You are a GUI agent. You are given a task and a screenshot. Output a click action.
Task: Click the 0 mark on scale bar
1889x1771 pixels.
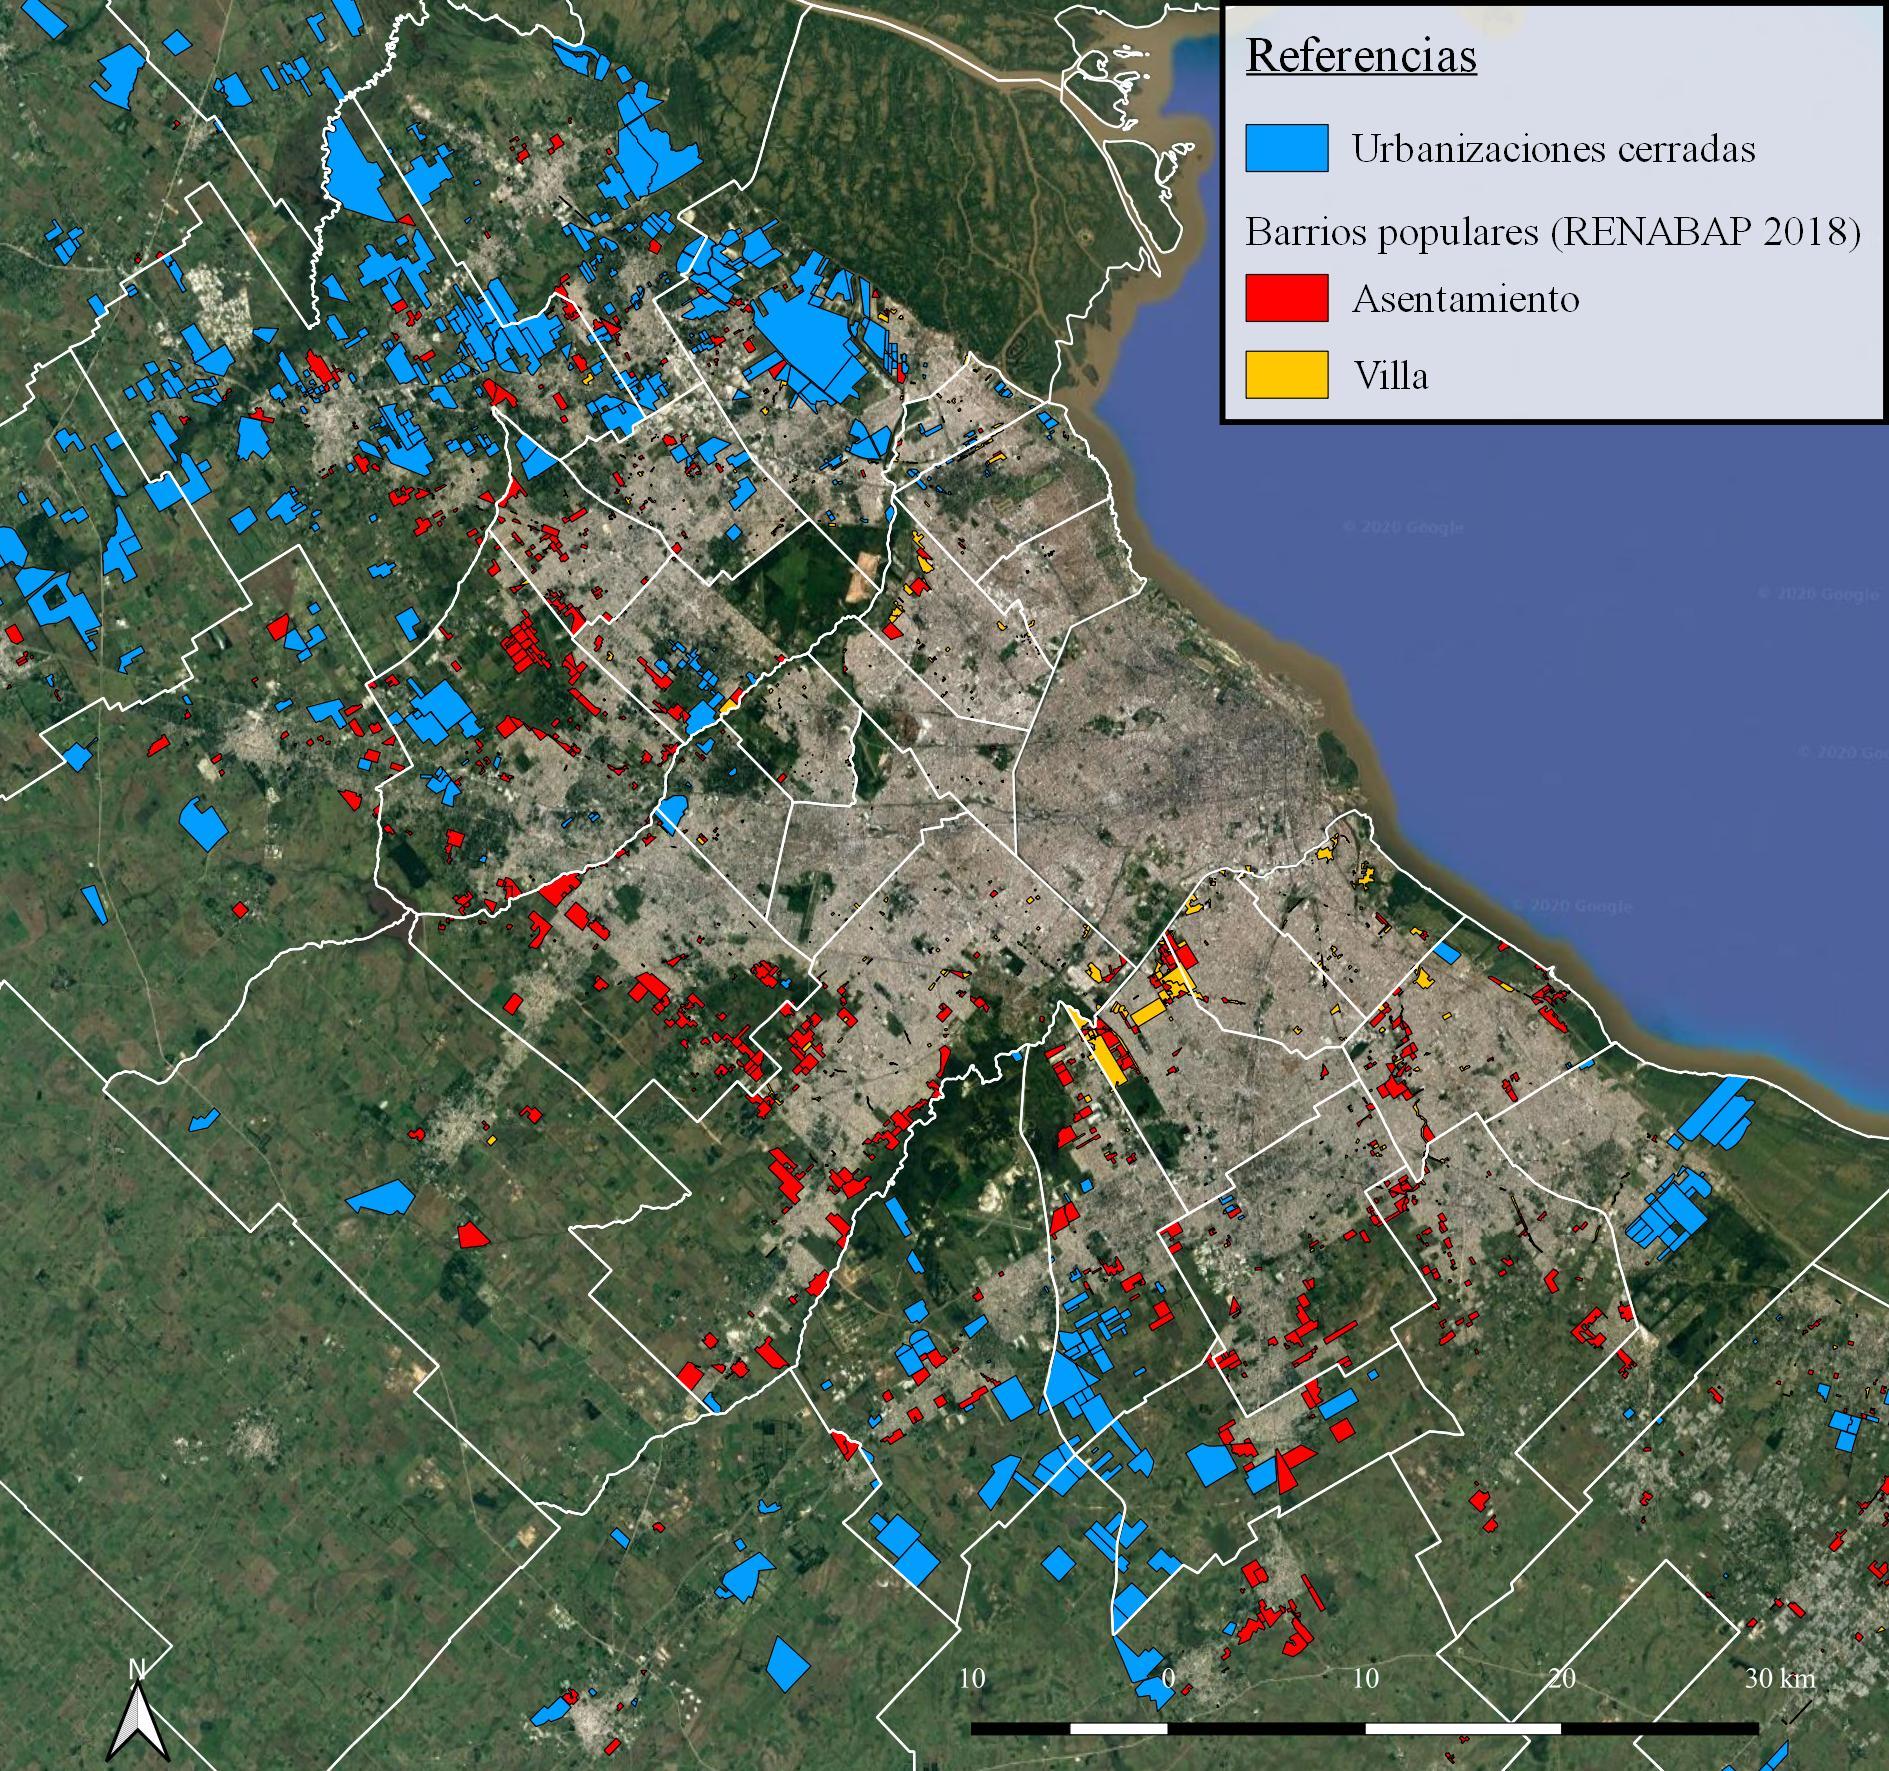point(1168,1677)
